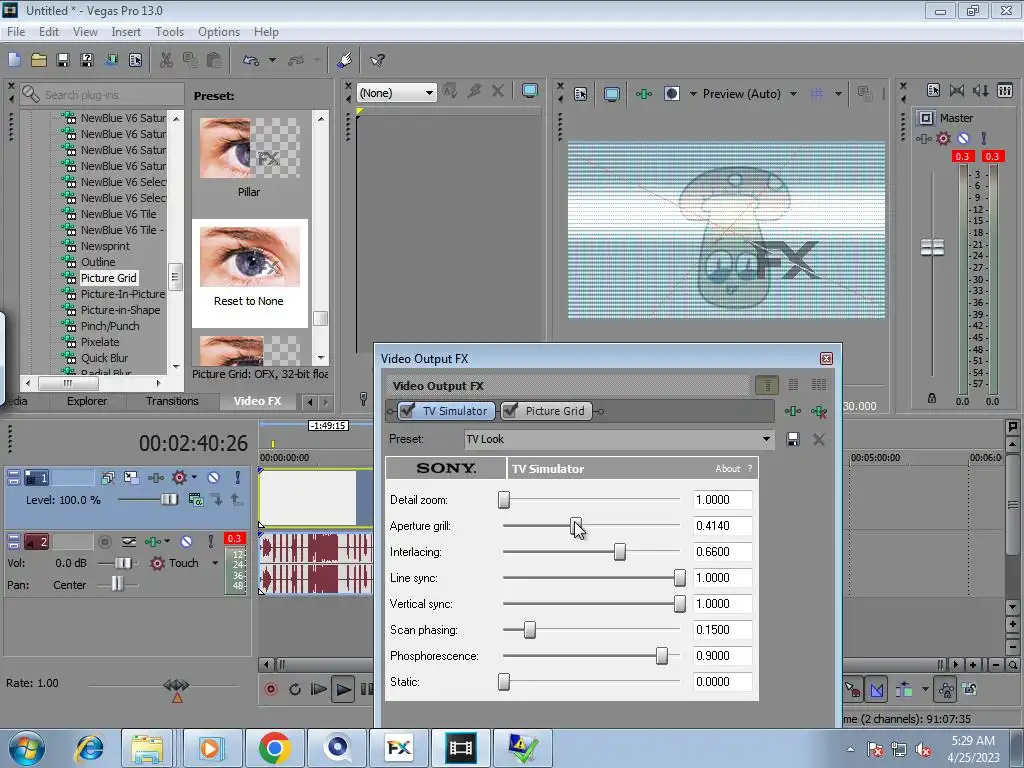1024x768 pixels.
Task: Click the Search plug-ins field
Action: [103, 95]
